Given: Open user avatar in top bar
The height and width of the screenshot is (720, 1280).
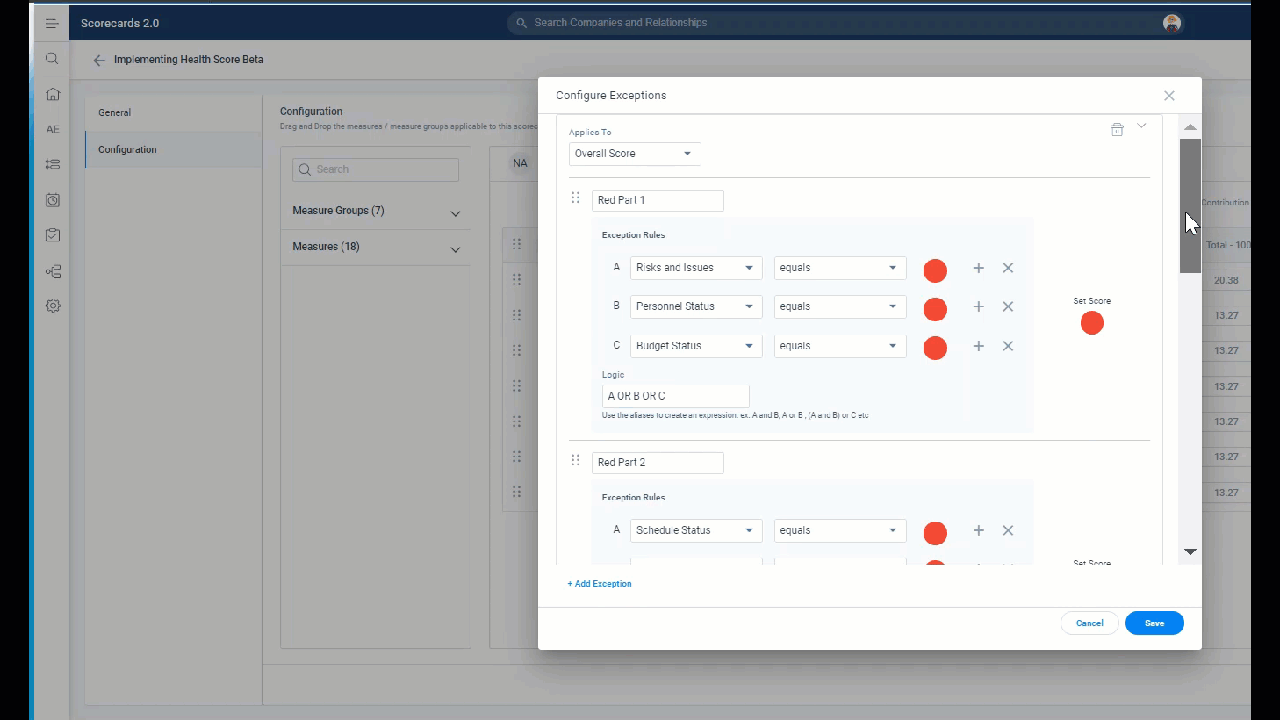Looking at the screenshot, I should pos(1172,23).
